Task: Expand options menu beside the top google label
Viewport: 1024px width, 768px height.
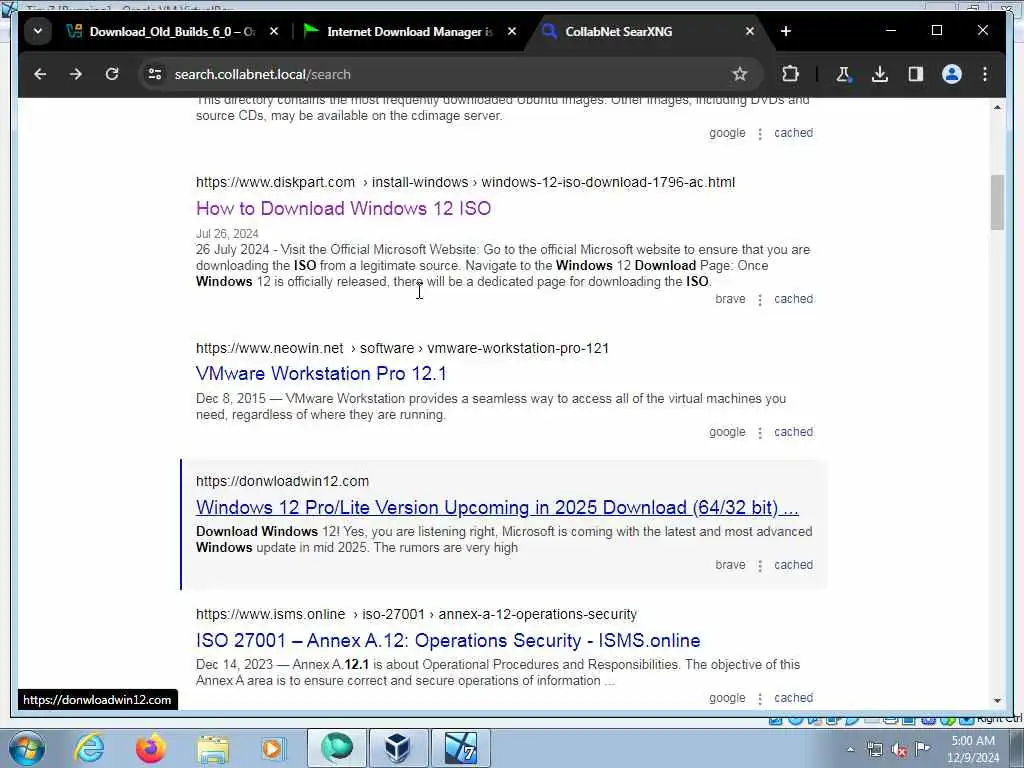Action: [760, 134]
